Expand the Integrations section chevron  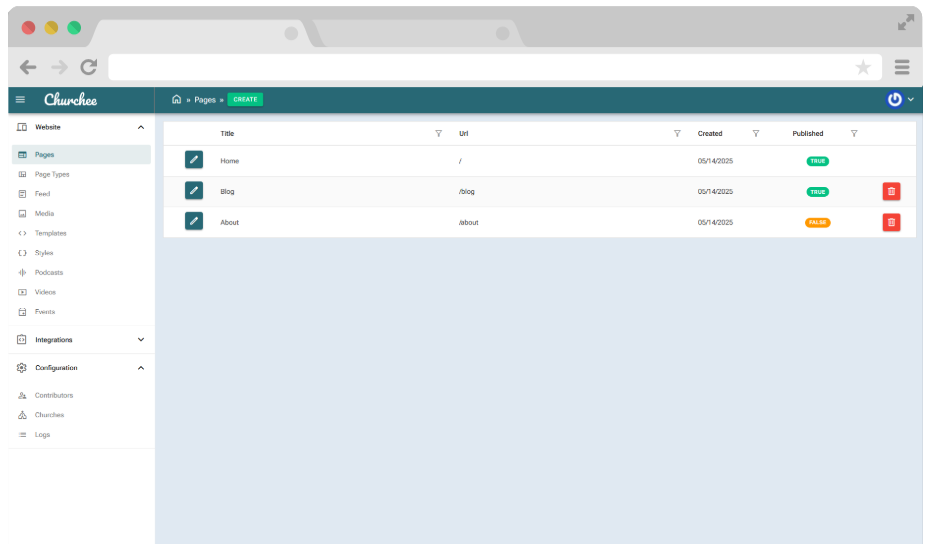[x=141, y=339]
